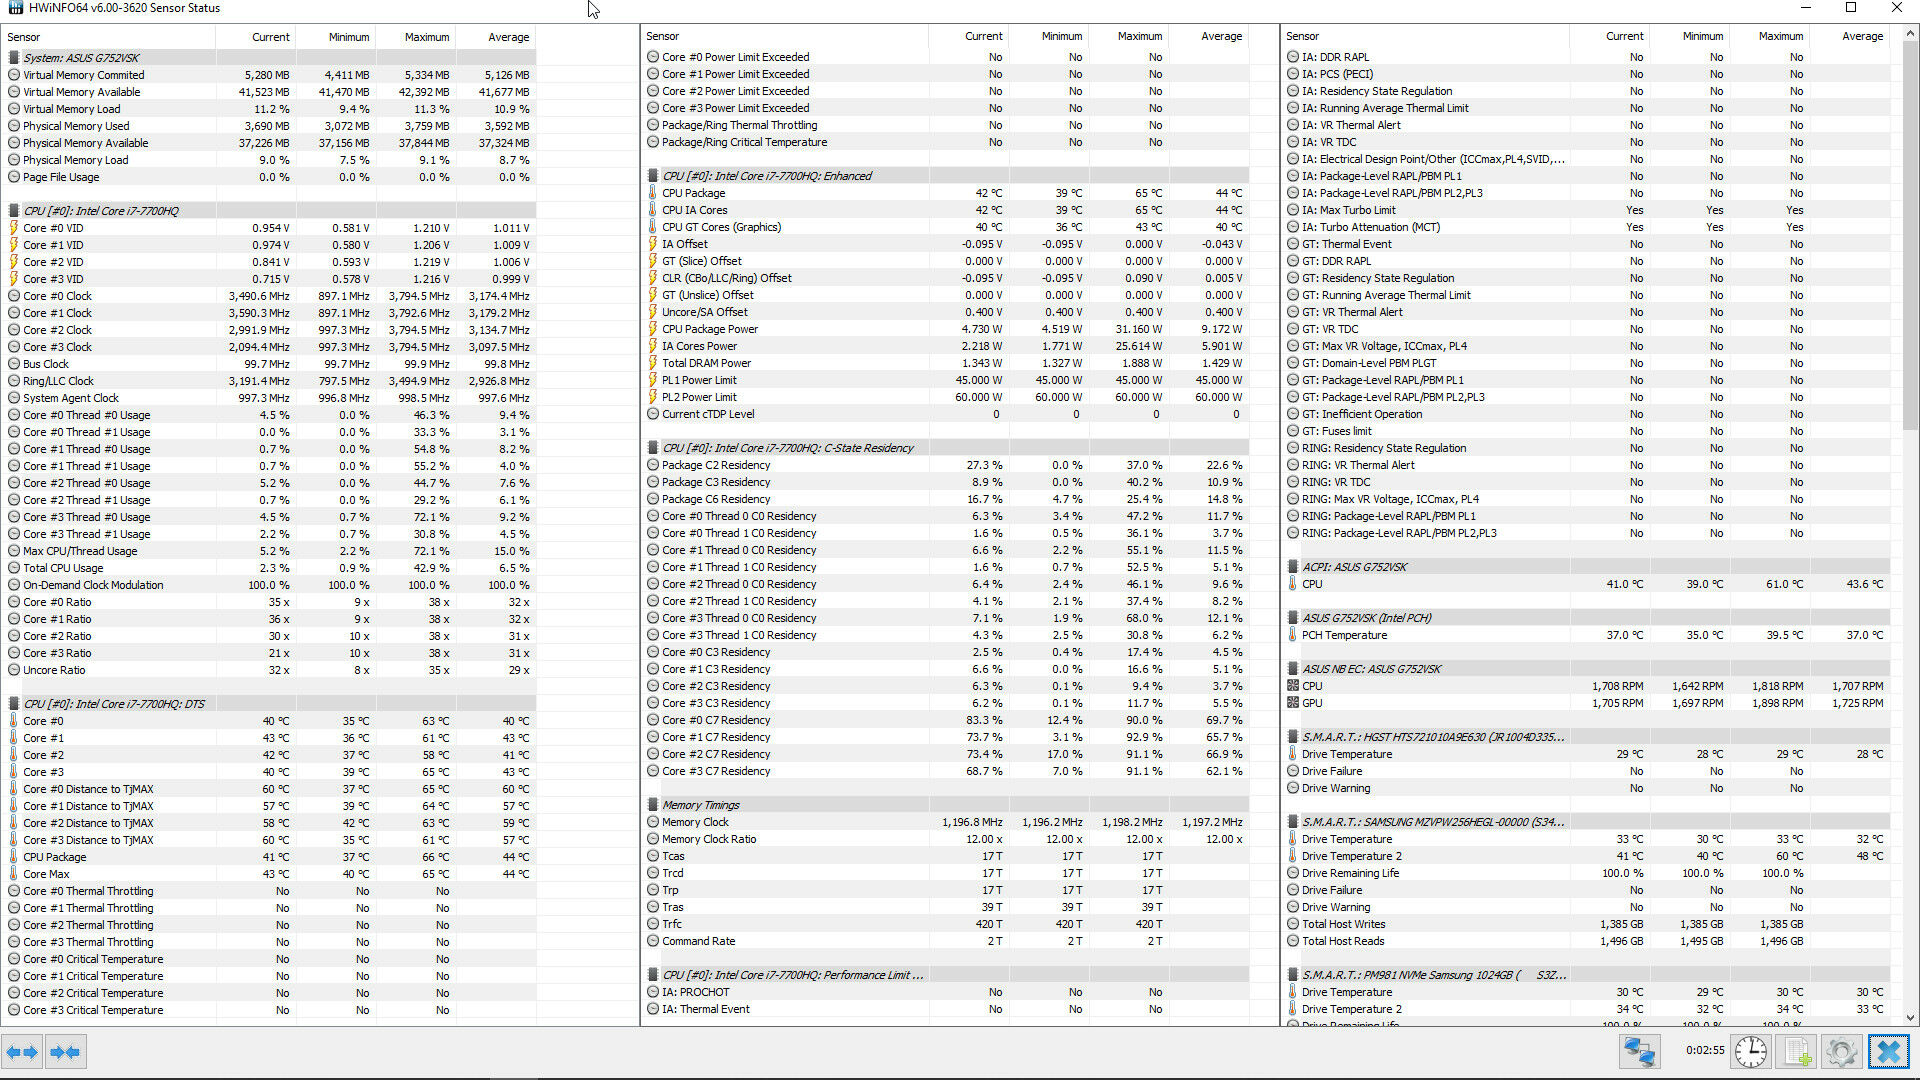Screen dimensions: 1920x1080
Task: Click the fan icon beside CPU 1,708 RPM row
Action: click(1293, 686)
